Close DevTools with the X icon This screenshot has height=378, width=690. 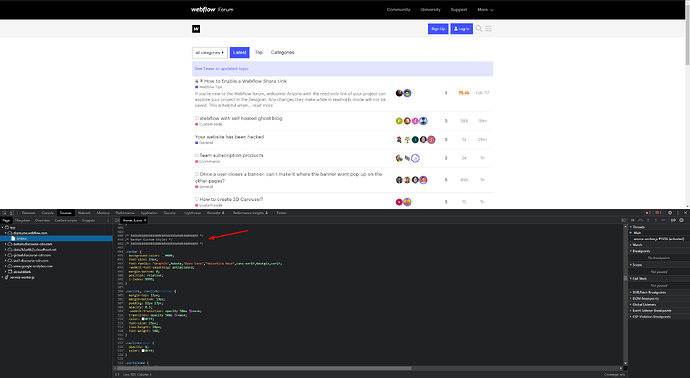[685, 213]
